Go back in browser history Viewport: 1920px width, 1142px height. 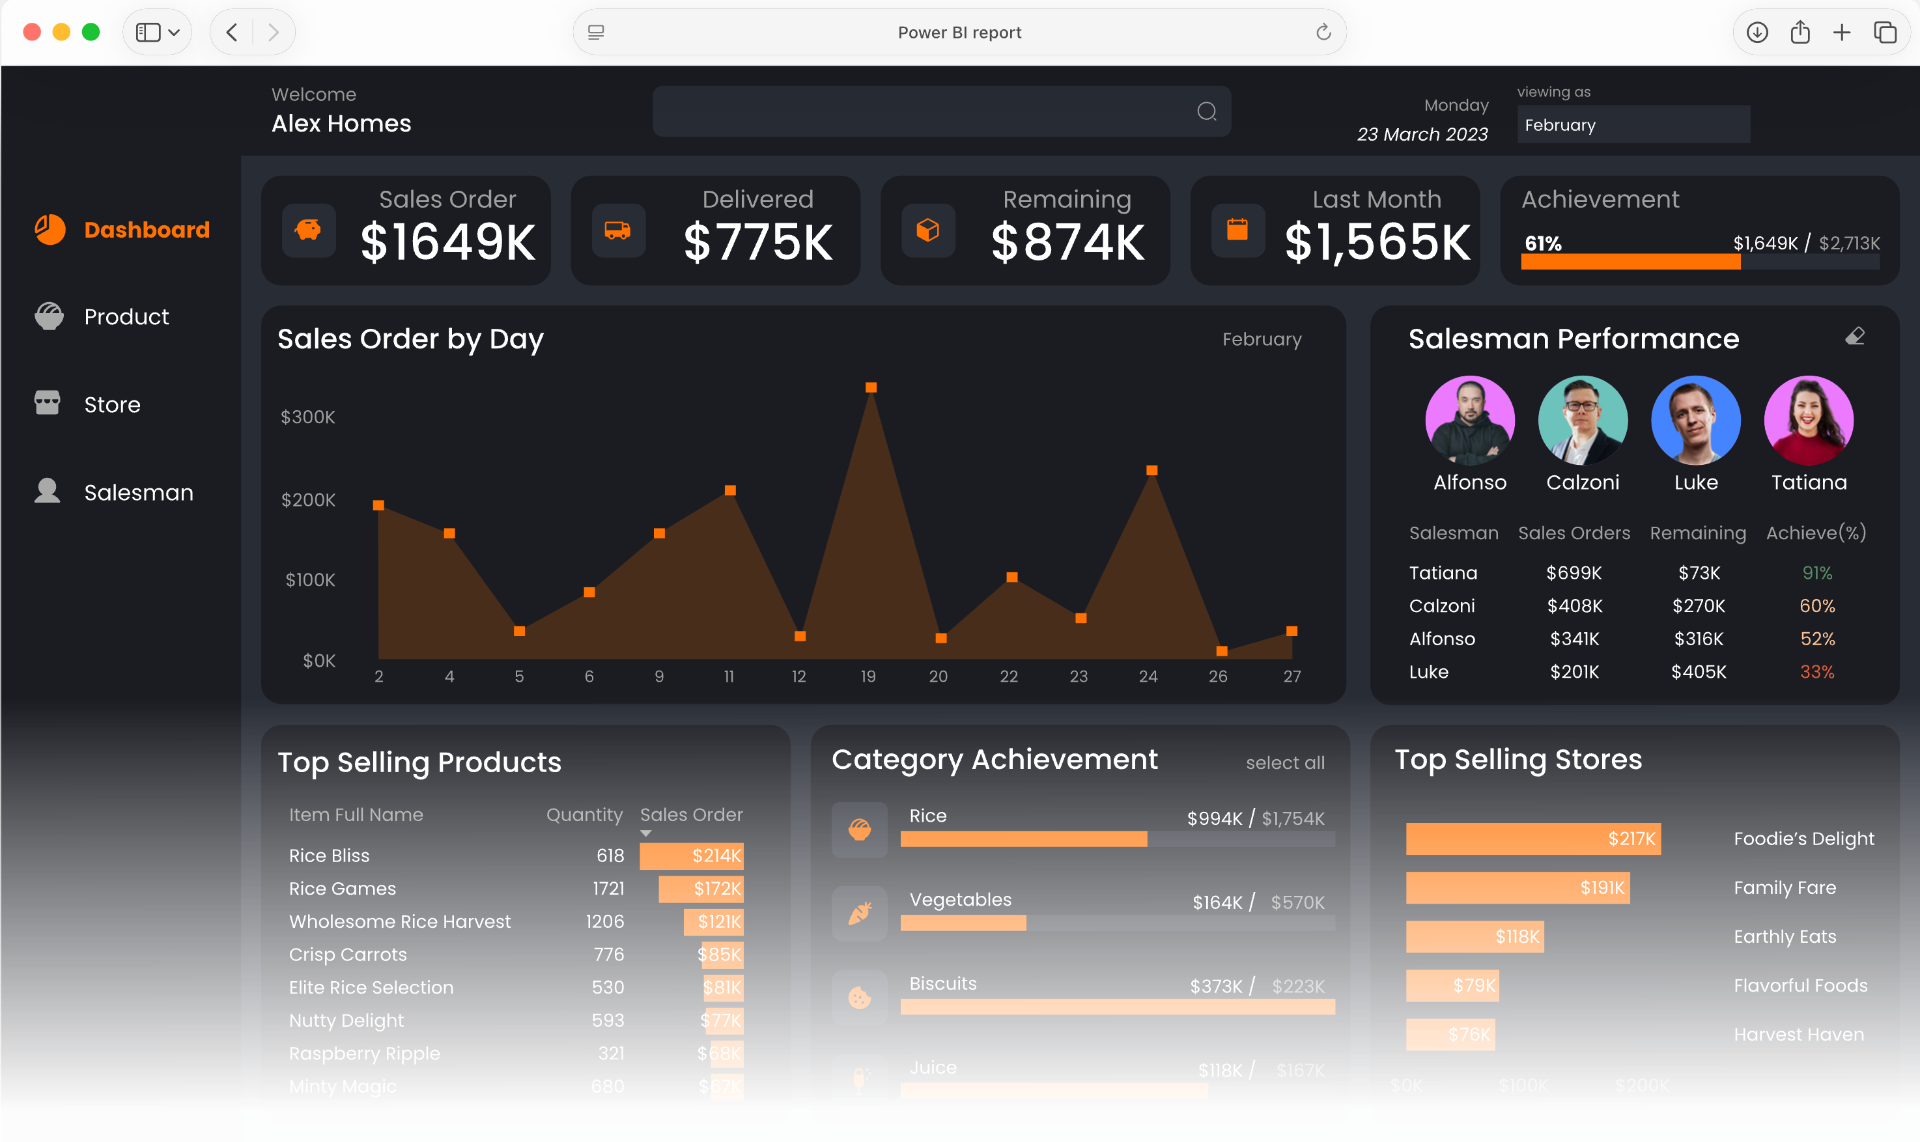[x=232, y=32]
